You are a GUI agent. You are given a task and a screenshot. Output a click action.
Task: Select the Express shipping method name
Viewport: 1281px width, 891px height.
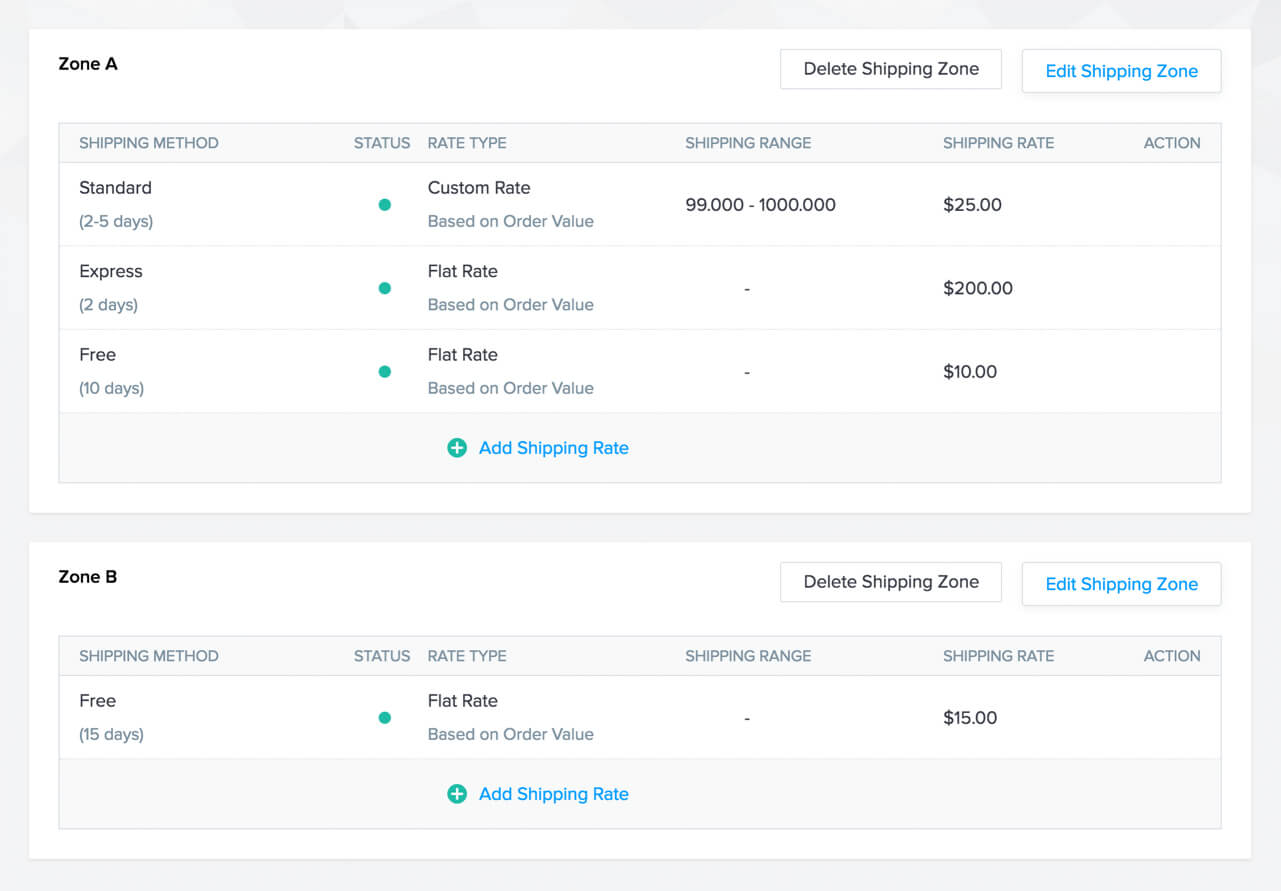(111, 271)
